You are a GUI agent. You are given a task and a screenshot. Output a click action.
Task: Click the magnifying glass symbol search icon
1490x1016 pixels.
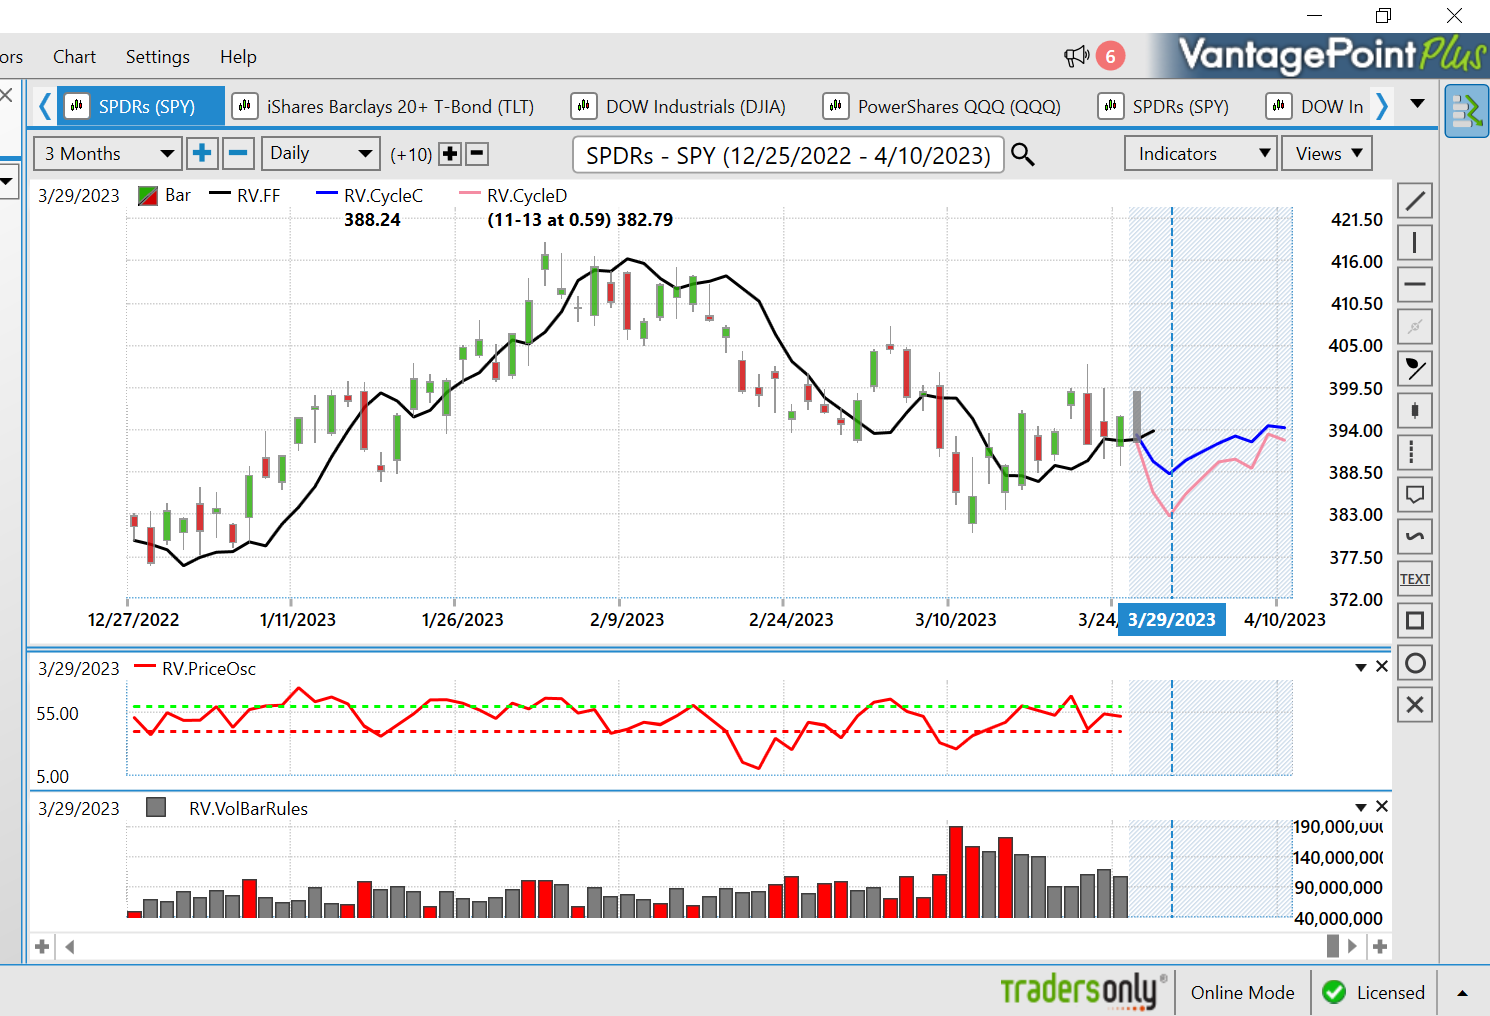1022,155
